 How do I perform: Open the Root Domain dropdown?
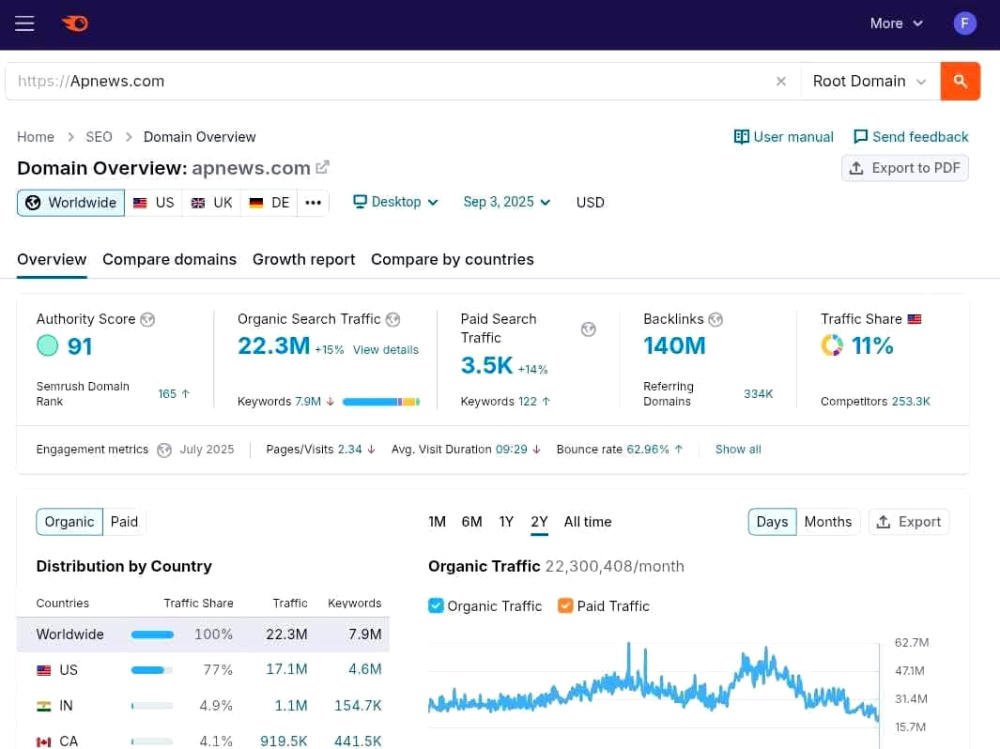870,81
